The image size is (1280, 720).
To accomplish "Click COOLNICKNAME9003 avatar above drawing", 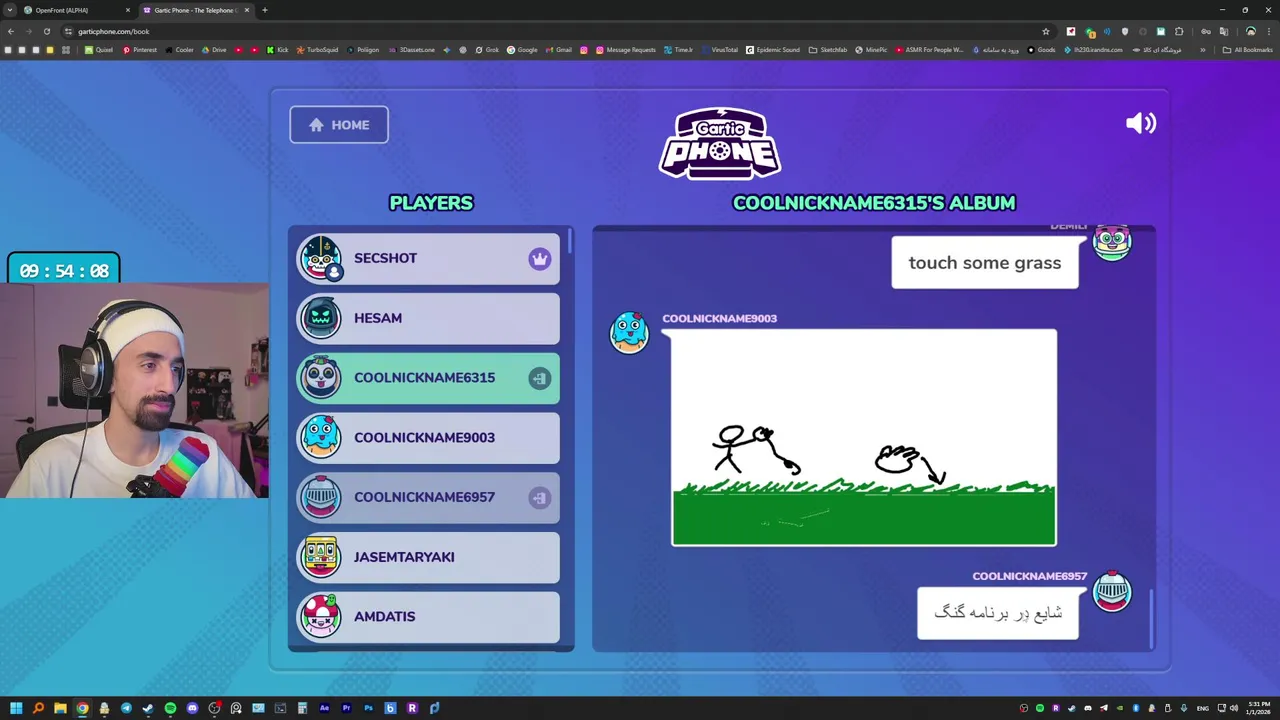I will (629, 333).
